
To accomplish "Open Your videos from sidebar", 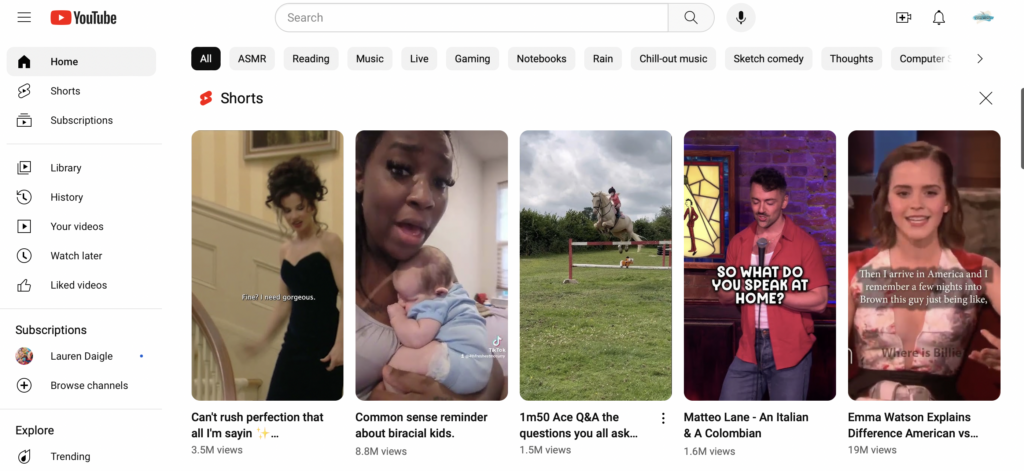I will click(x=82, y=227).
